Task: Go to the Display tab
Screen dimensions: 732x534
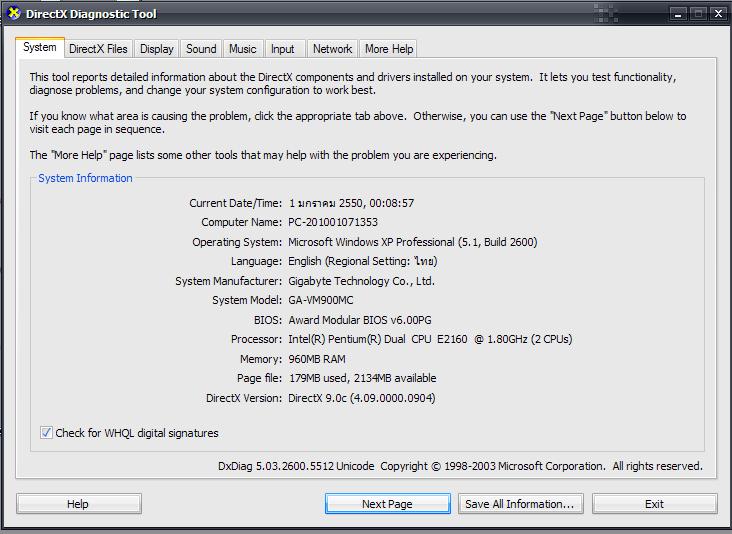Action: pos(157,49)
